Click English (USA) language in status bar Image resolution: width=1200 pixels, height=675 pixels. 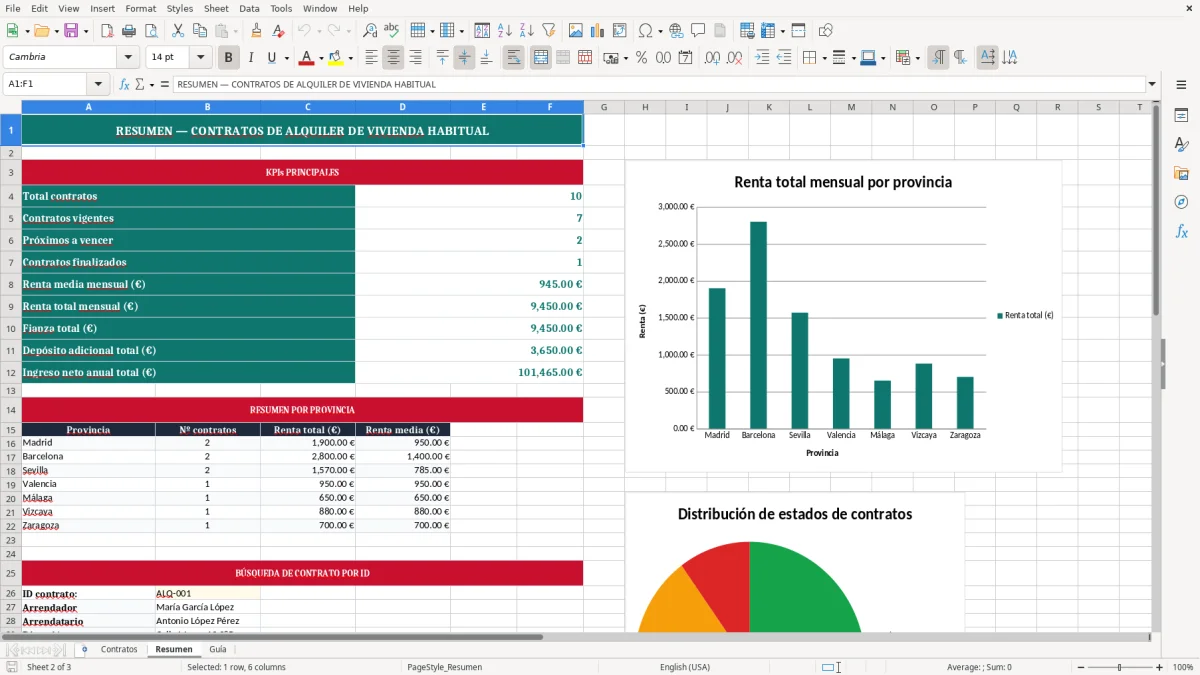pyautogui.click(x=685, y=667)
